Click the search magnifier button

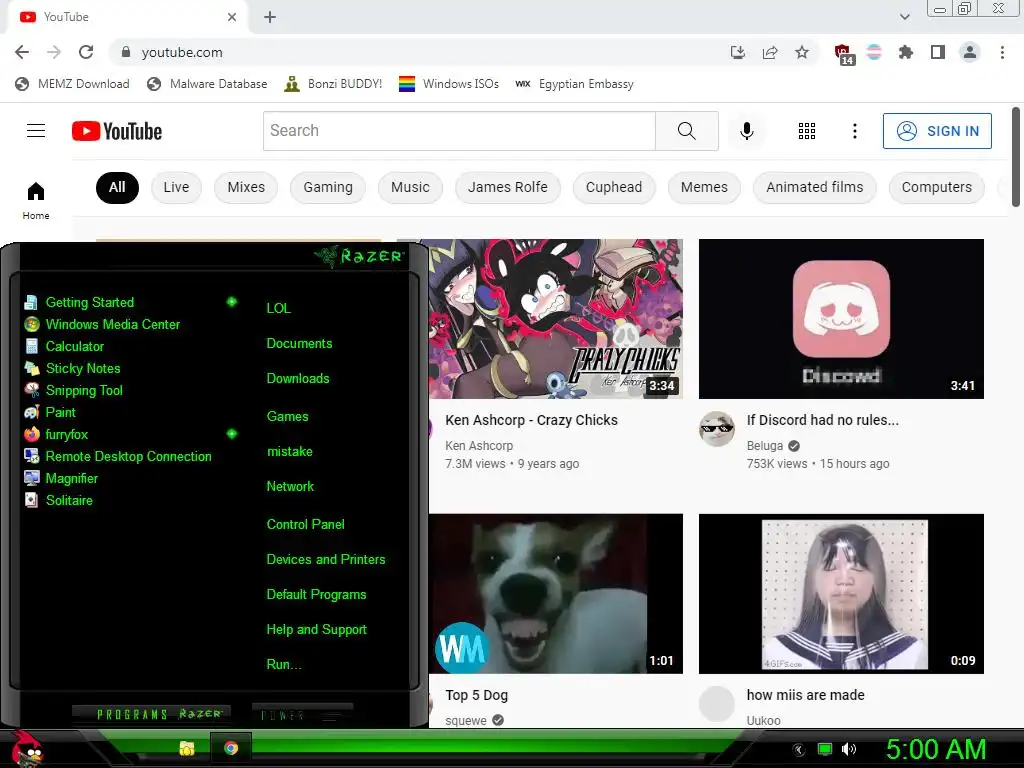pos(686,131)
